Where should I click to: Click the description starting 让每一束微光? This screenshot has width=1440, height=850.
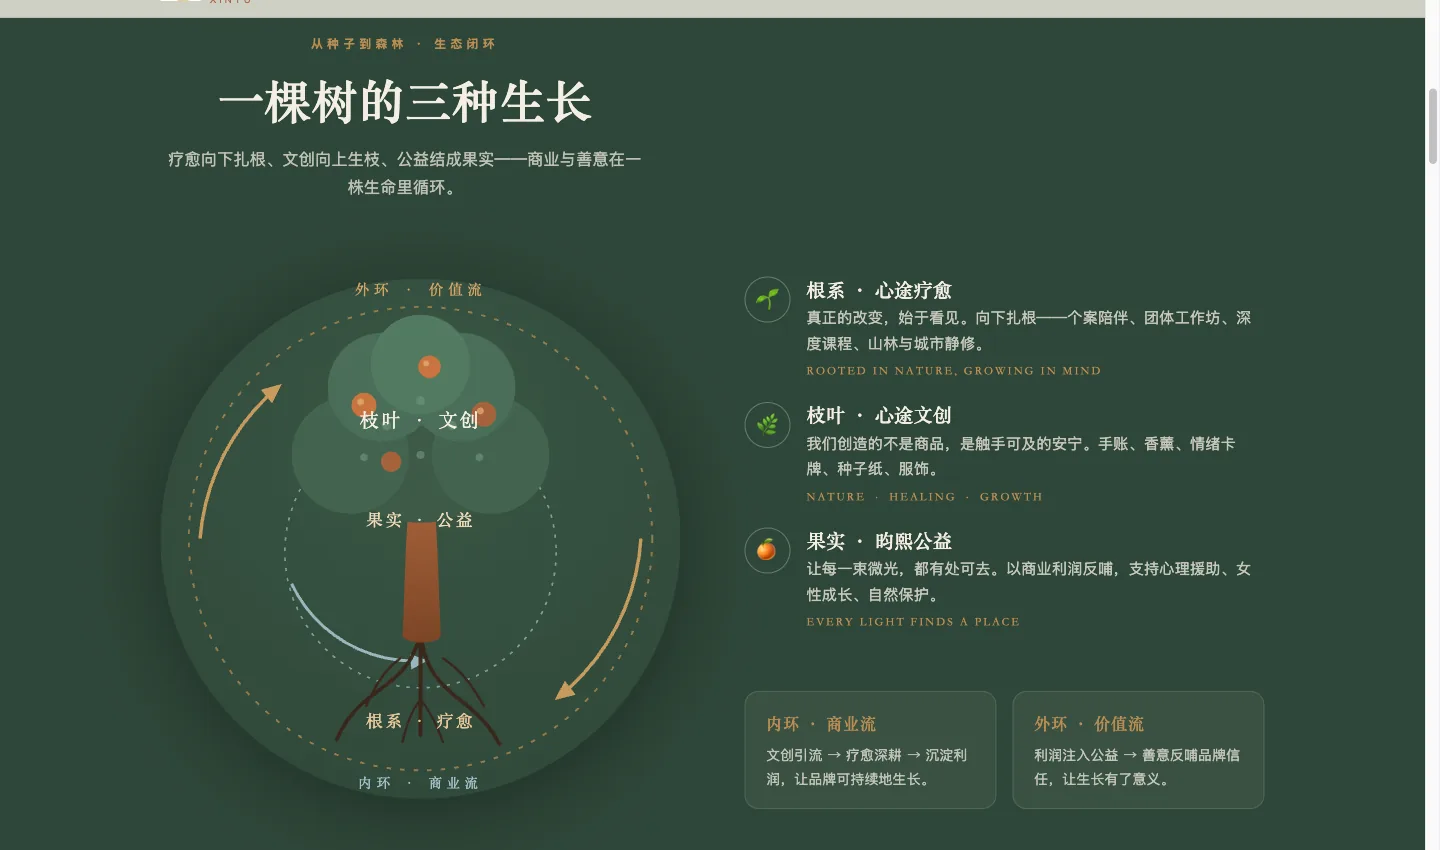pos(1029,581)
